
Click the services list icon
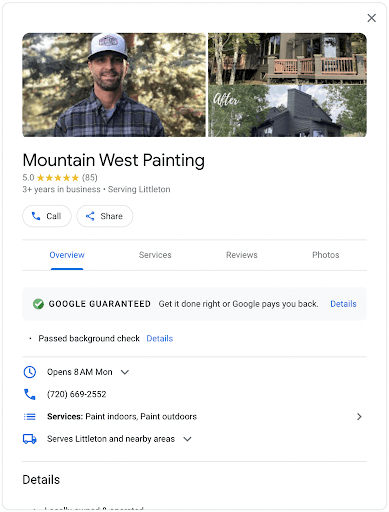(30, 416)
